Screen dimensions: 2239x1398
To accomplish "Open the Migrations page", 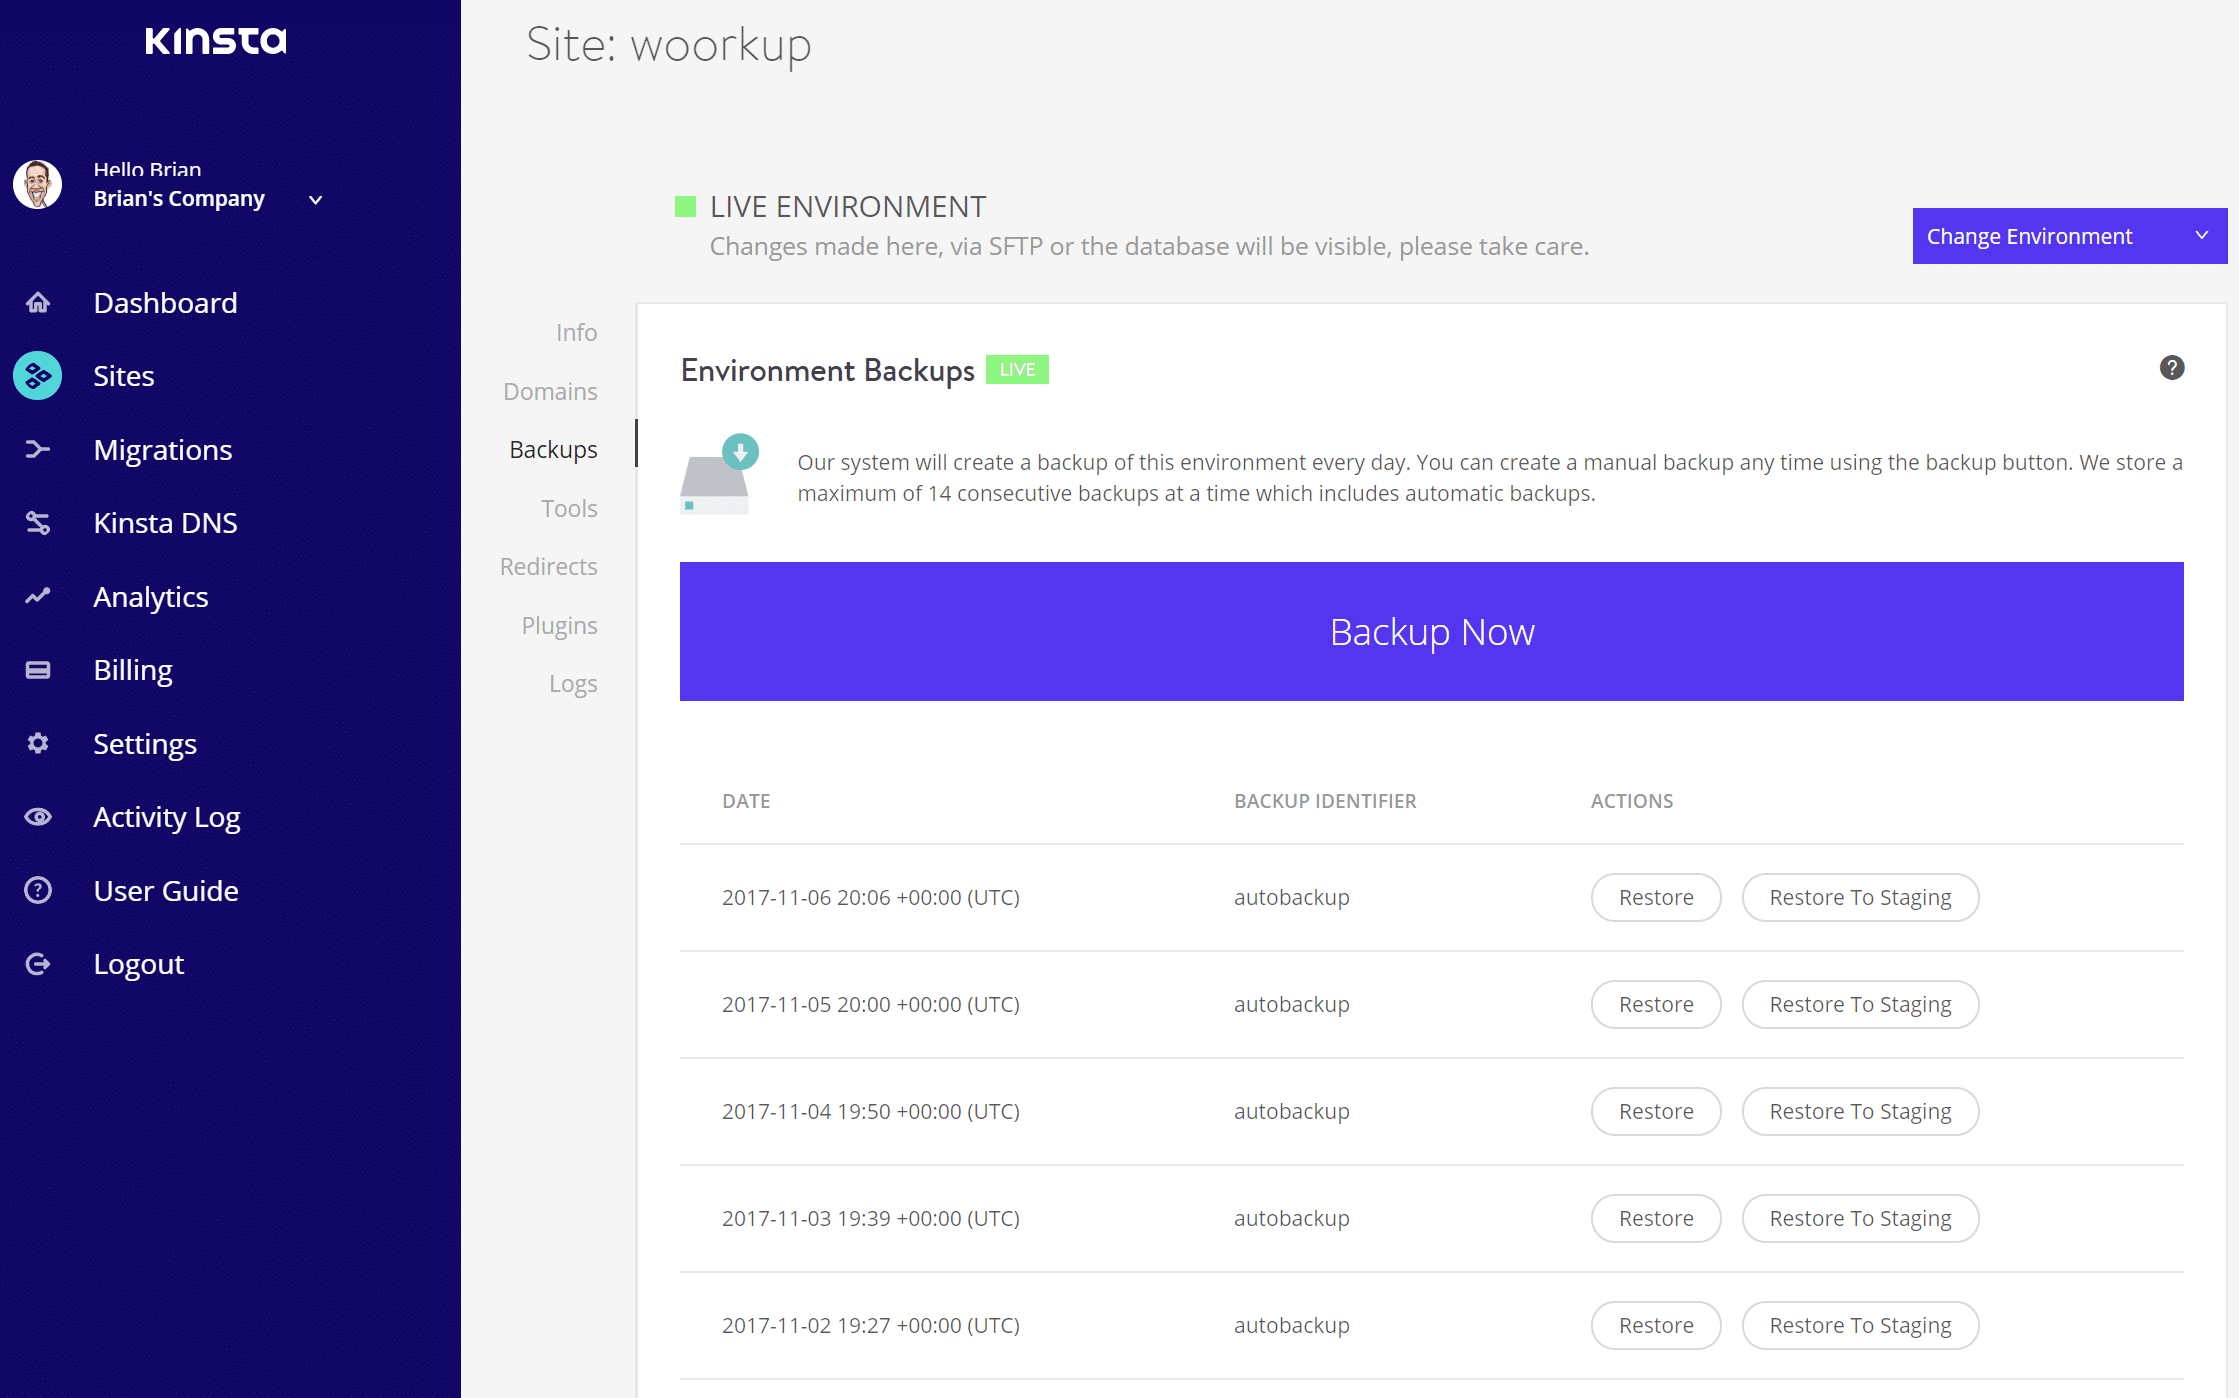I will pyautogui.click(x=163, y=450).
